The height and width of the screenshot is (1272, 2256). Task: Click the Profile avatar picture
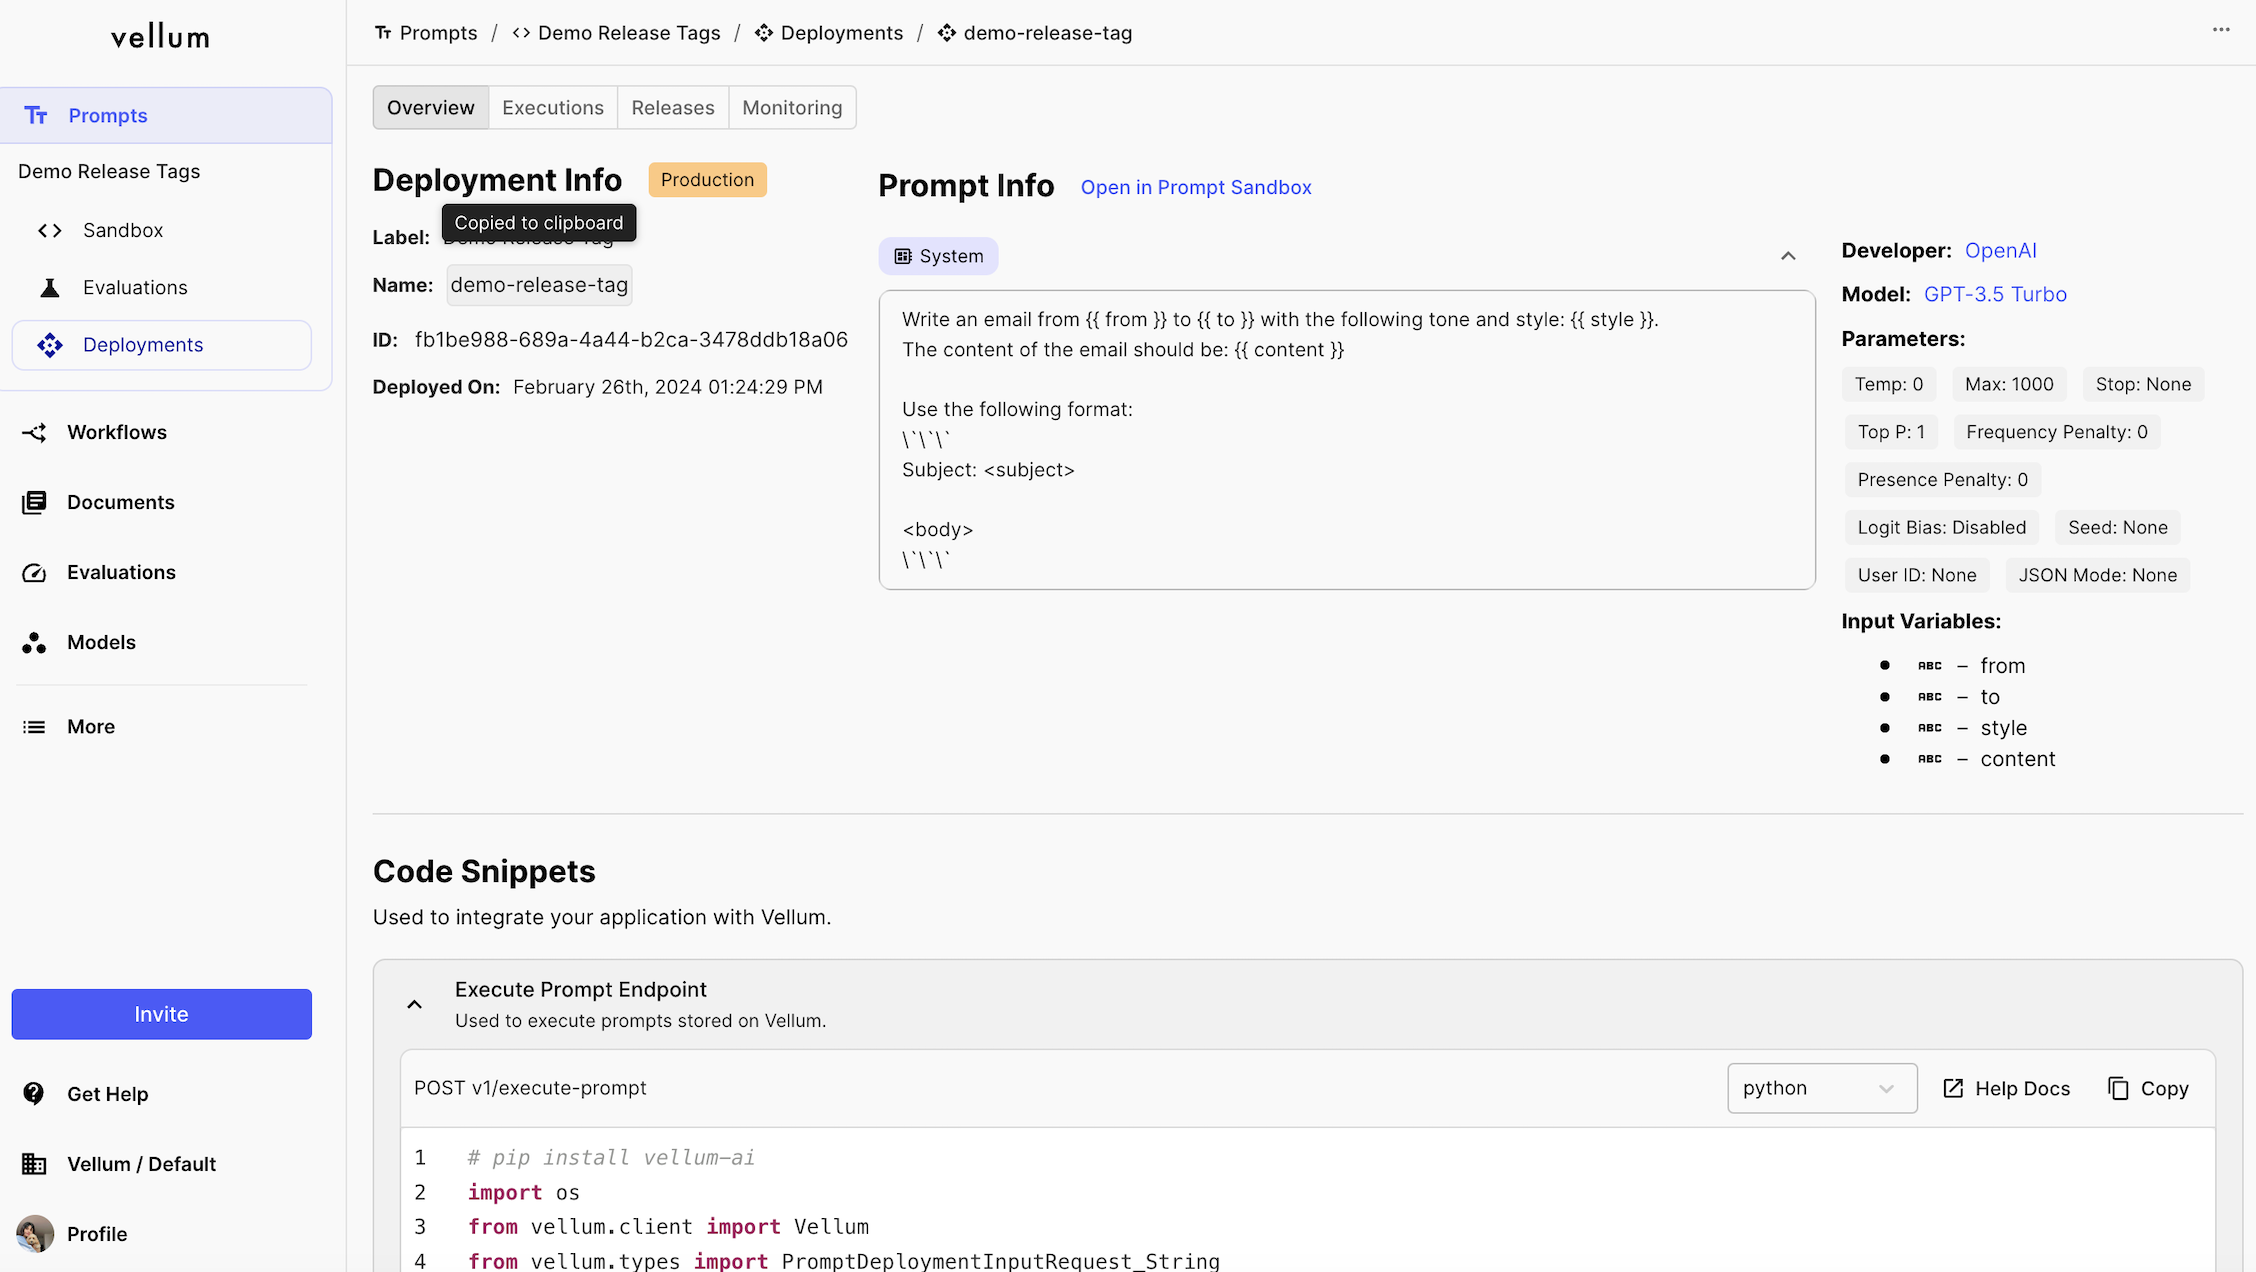coord(35,1233)
